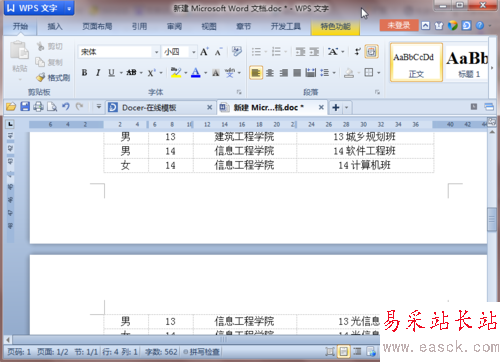Click the paragraph shading fill color icon
This screenshot has width=500, height=362.
pyautogui.click(x=349, y=72)
